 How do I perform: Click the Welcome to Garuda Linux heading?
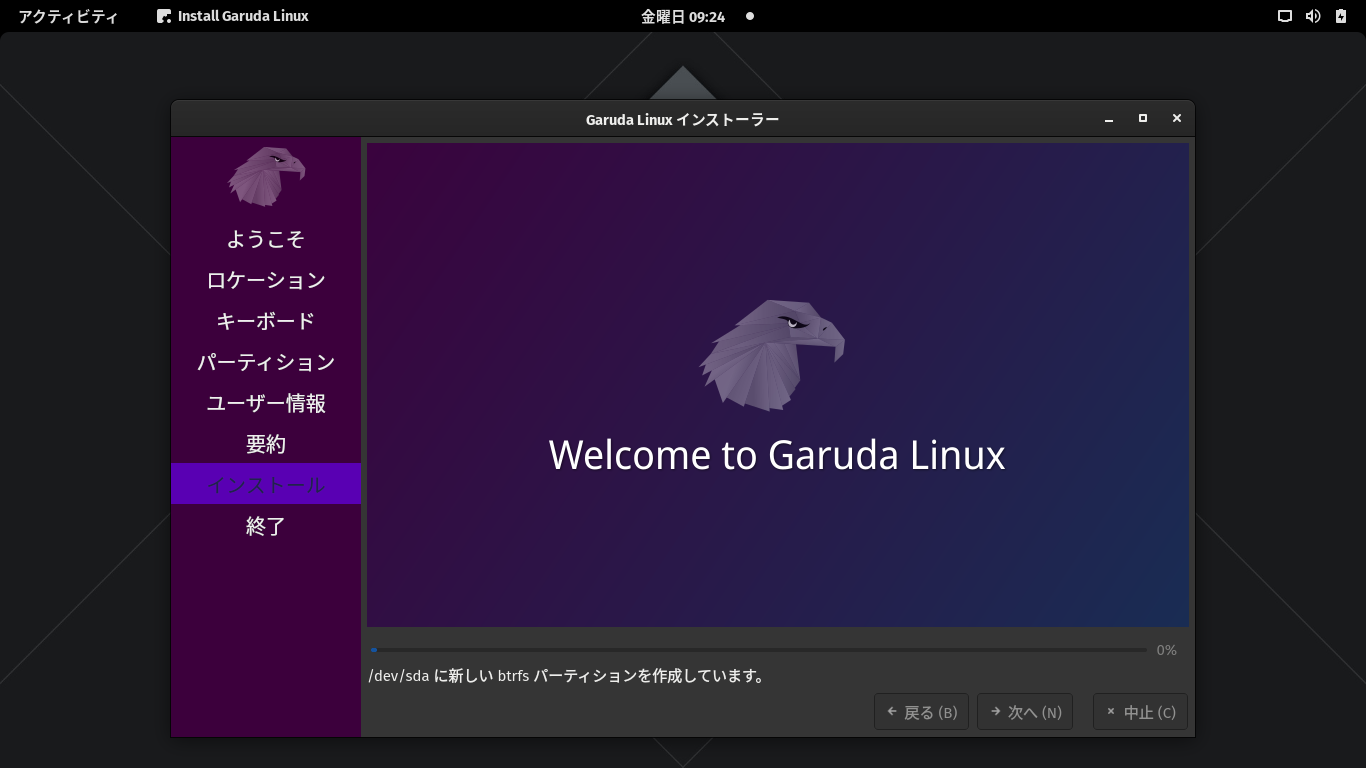[x=777, y=455]
